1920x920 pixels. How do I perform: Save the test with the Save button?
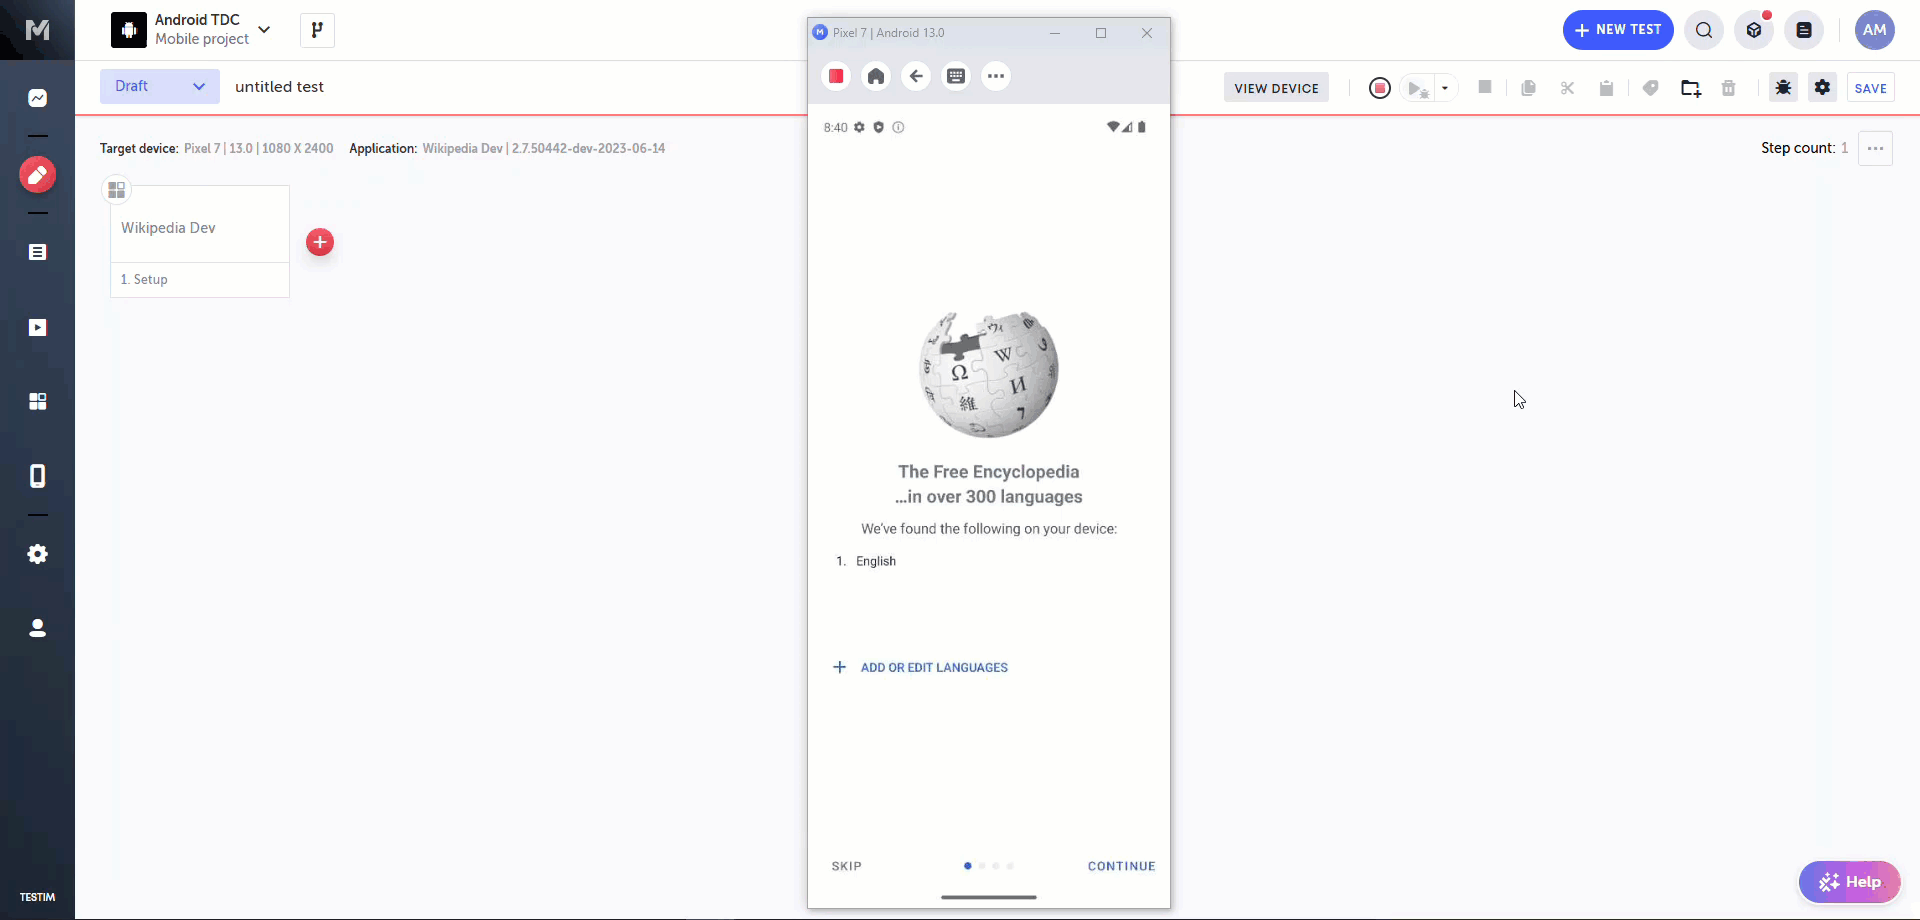(x=1870, y=88)
